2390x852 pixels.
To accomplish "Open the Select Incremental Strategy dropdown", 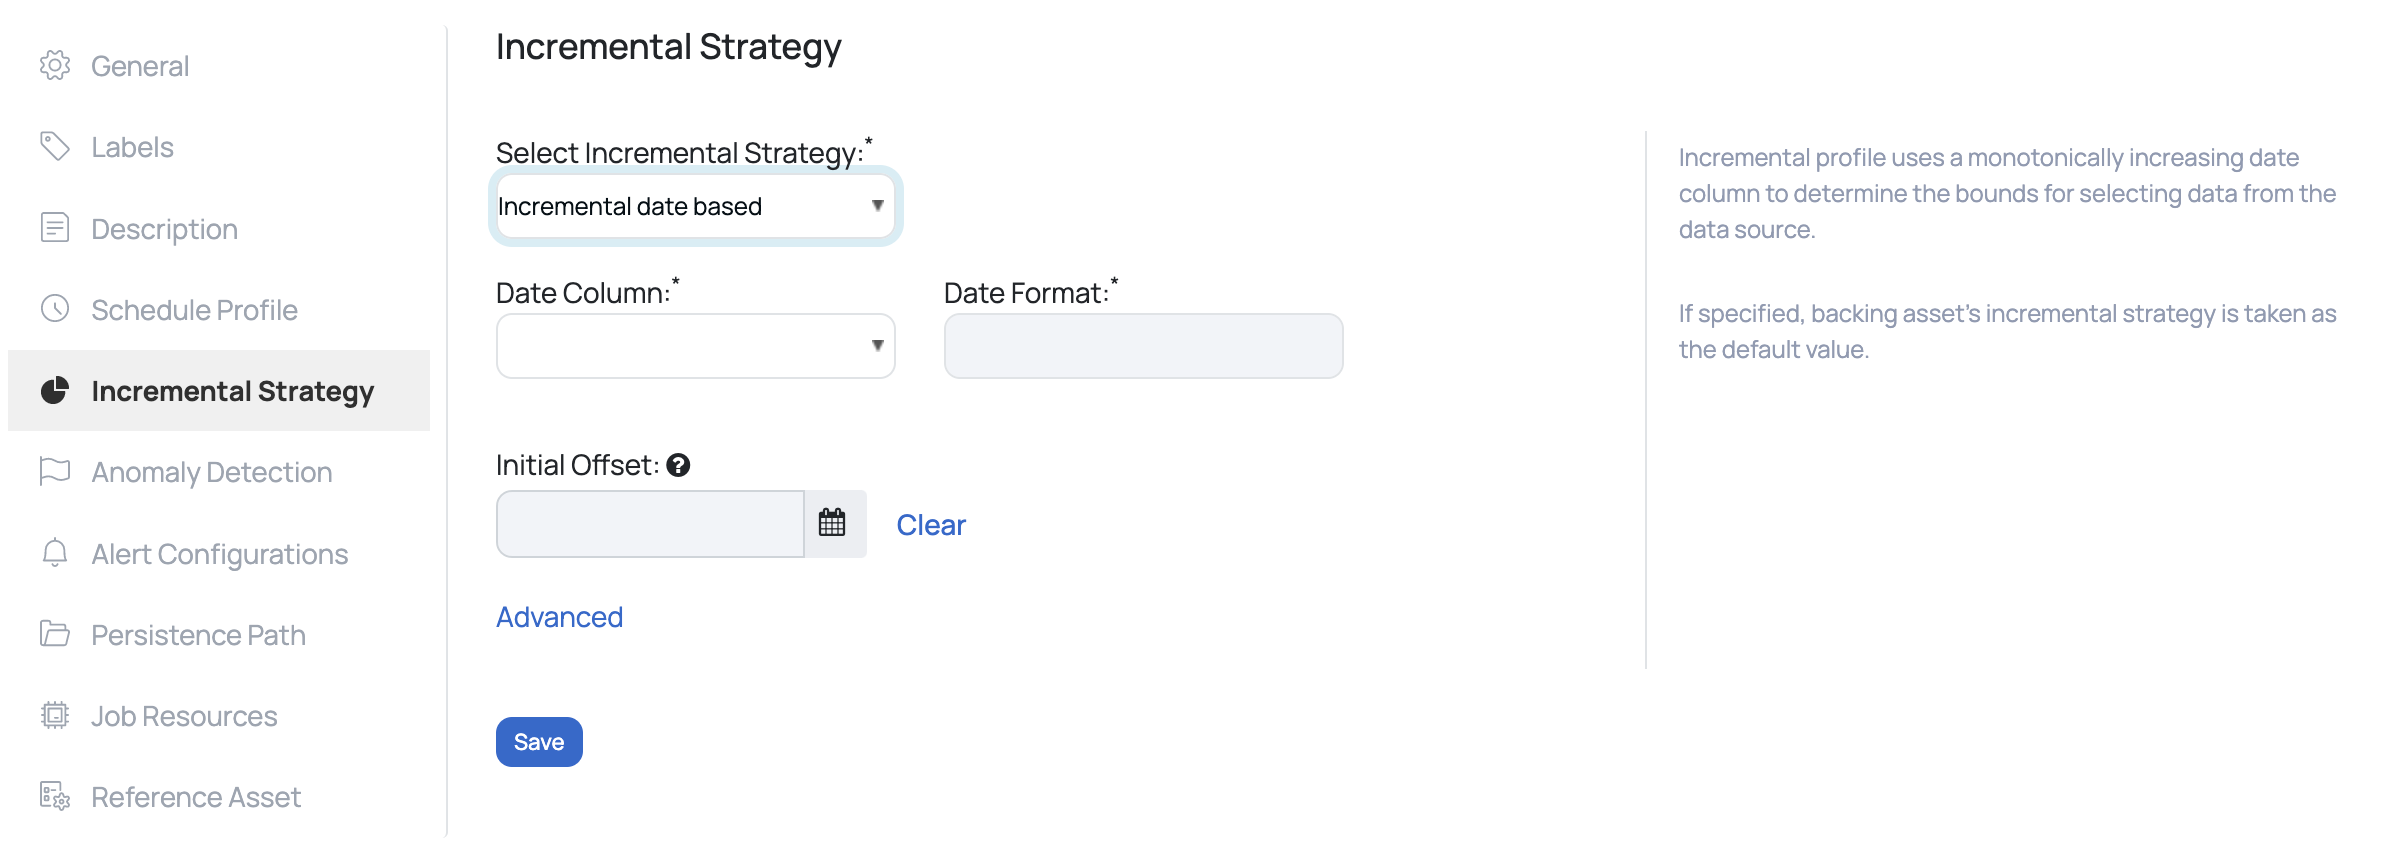I will click(695, 205).
